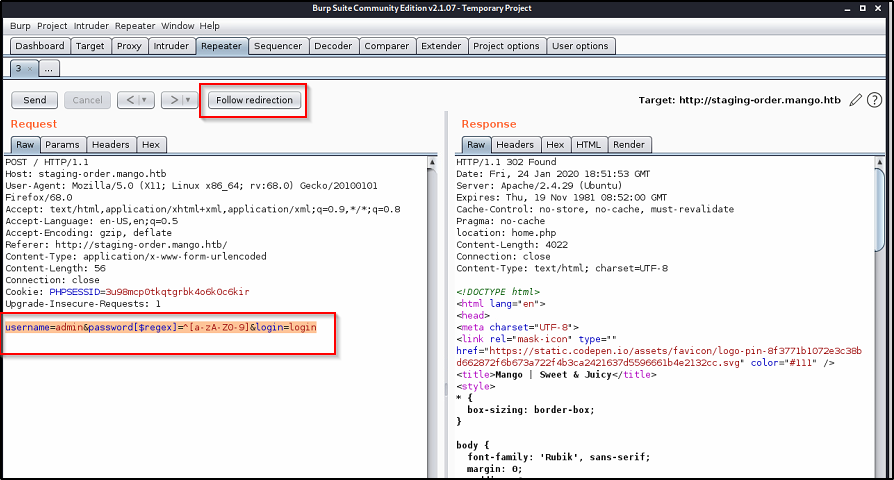Screen dimensions: 894x480
Task: Click the pencil icon to edit target
Action: click(x=855, y=100)
